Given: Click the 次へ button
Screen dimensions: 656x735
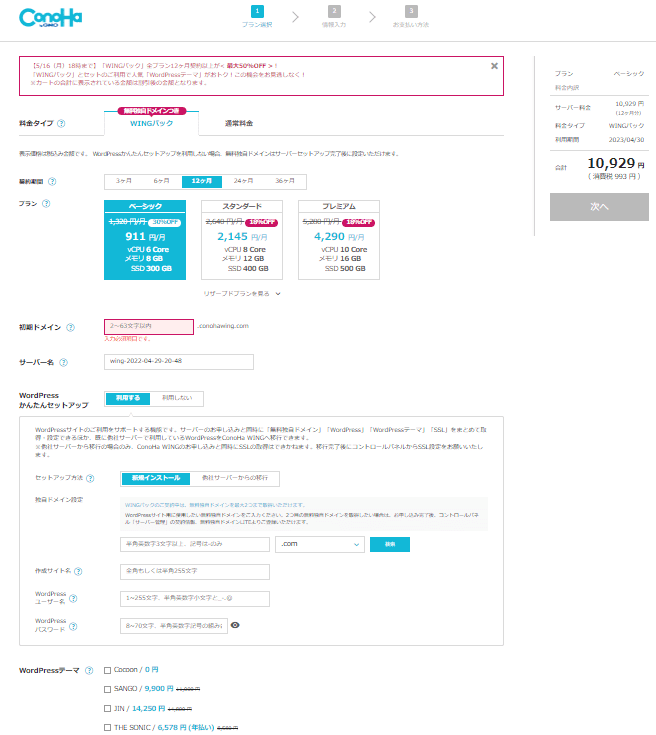Looking at the screenshot, I should pos(599,207).
